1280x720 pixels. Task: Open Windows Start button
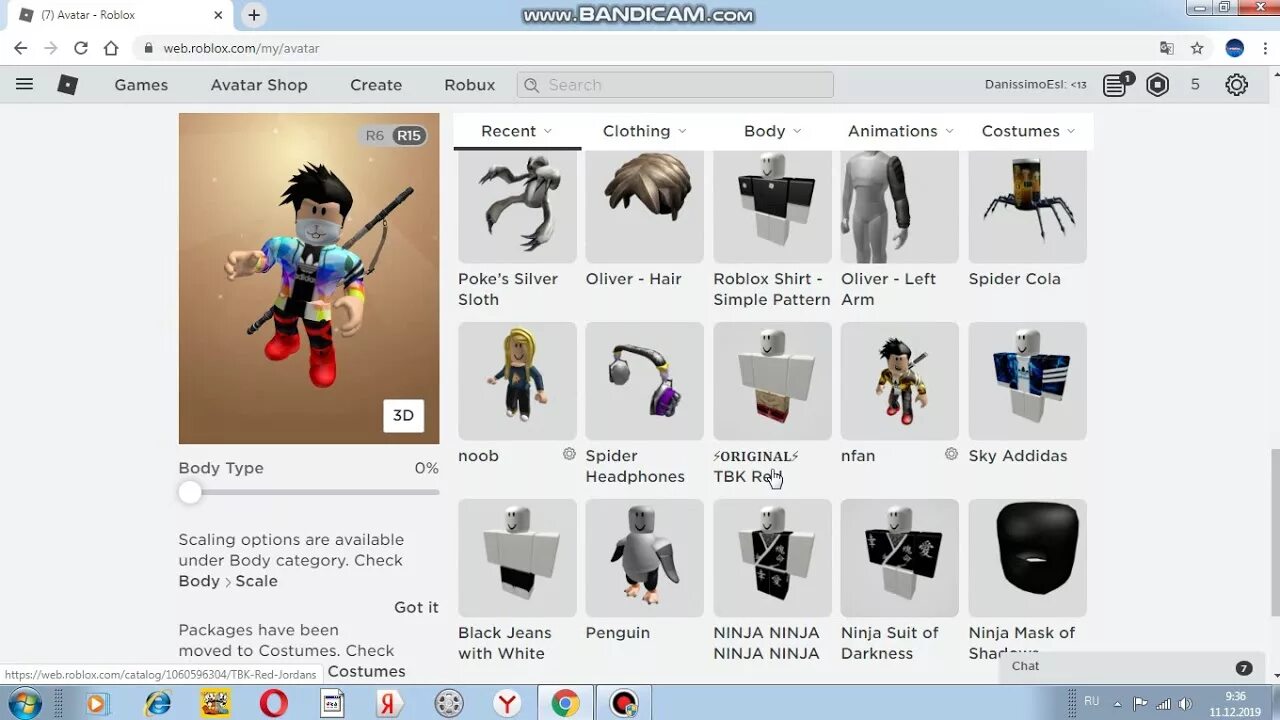(25, 703)
